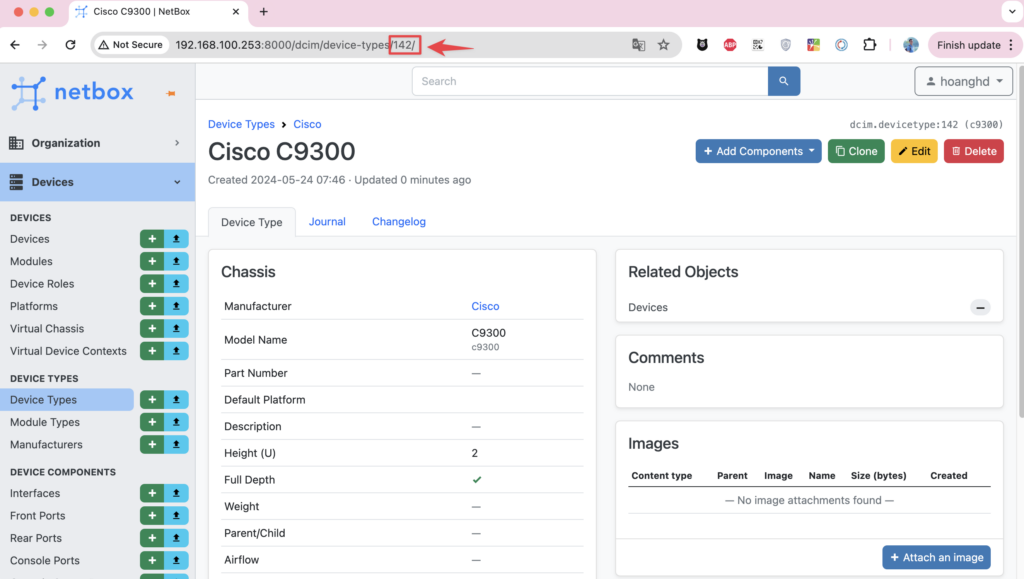Open Module Types in sidebar
1024x579 pixels.
[x=44, y=422]
